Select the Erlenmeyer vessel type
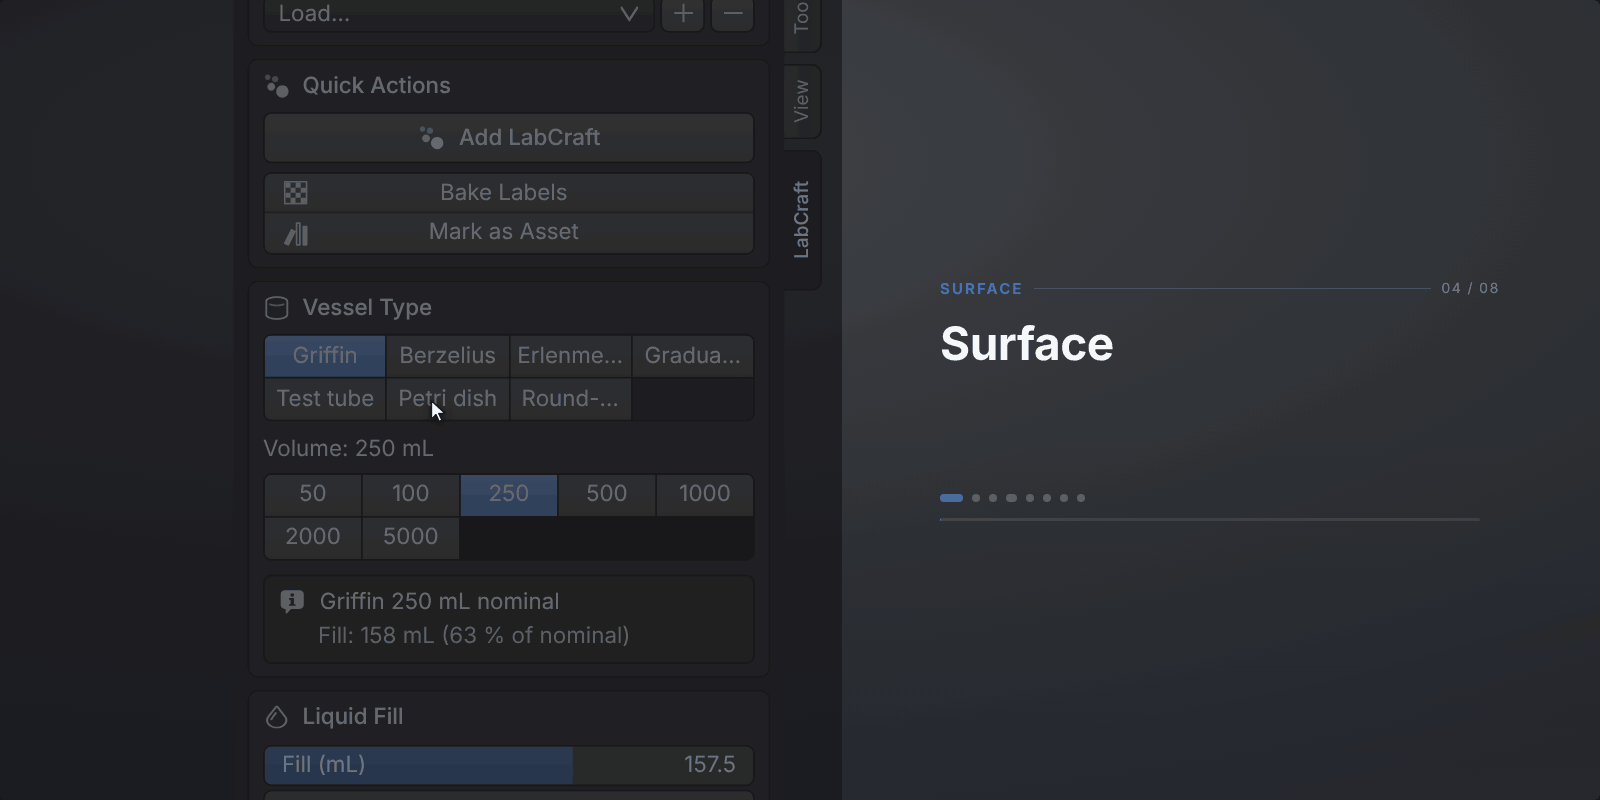 point(570,356)
